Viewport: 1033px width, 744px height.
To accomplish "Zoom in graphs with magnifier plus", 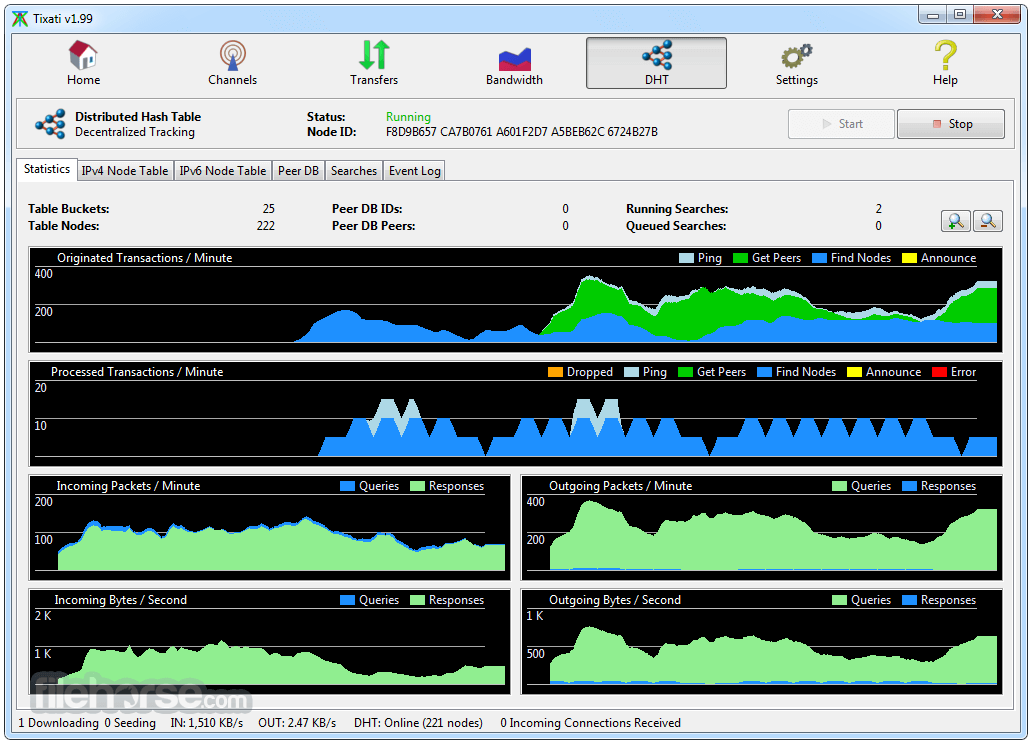I will pos(955,221).
